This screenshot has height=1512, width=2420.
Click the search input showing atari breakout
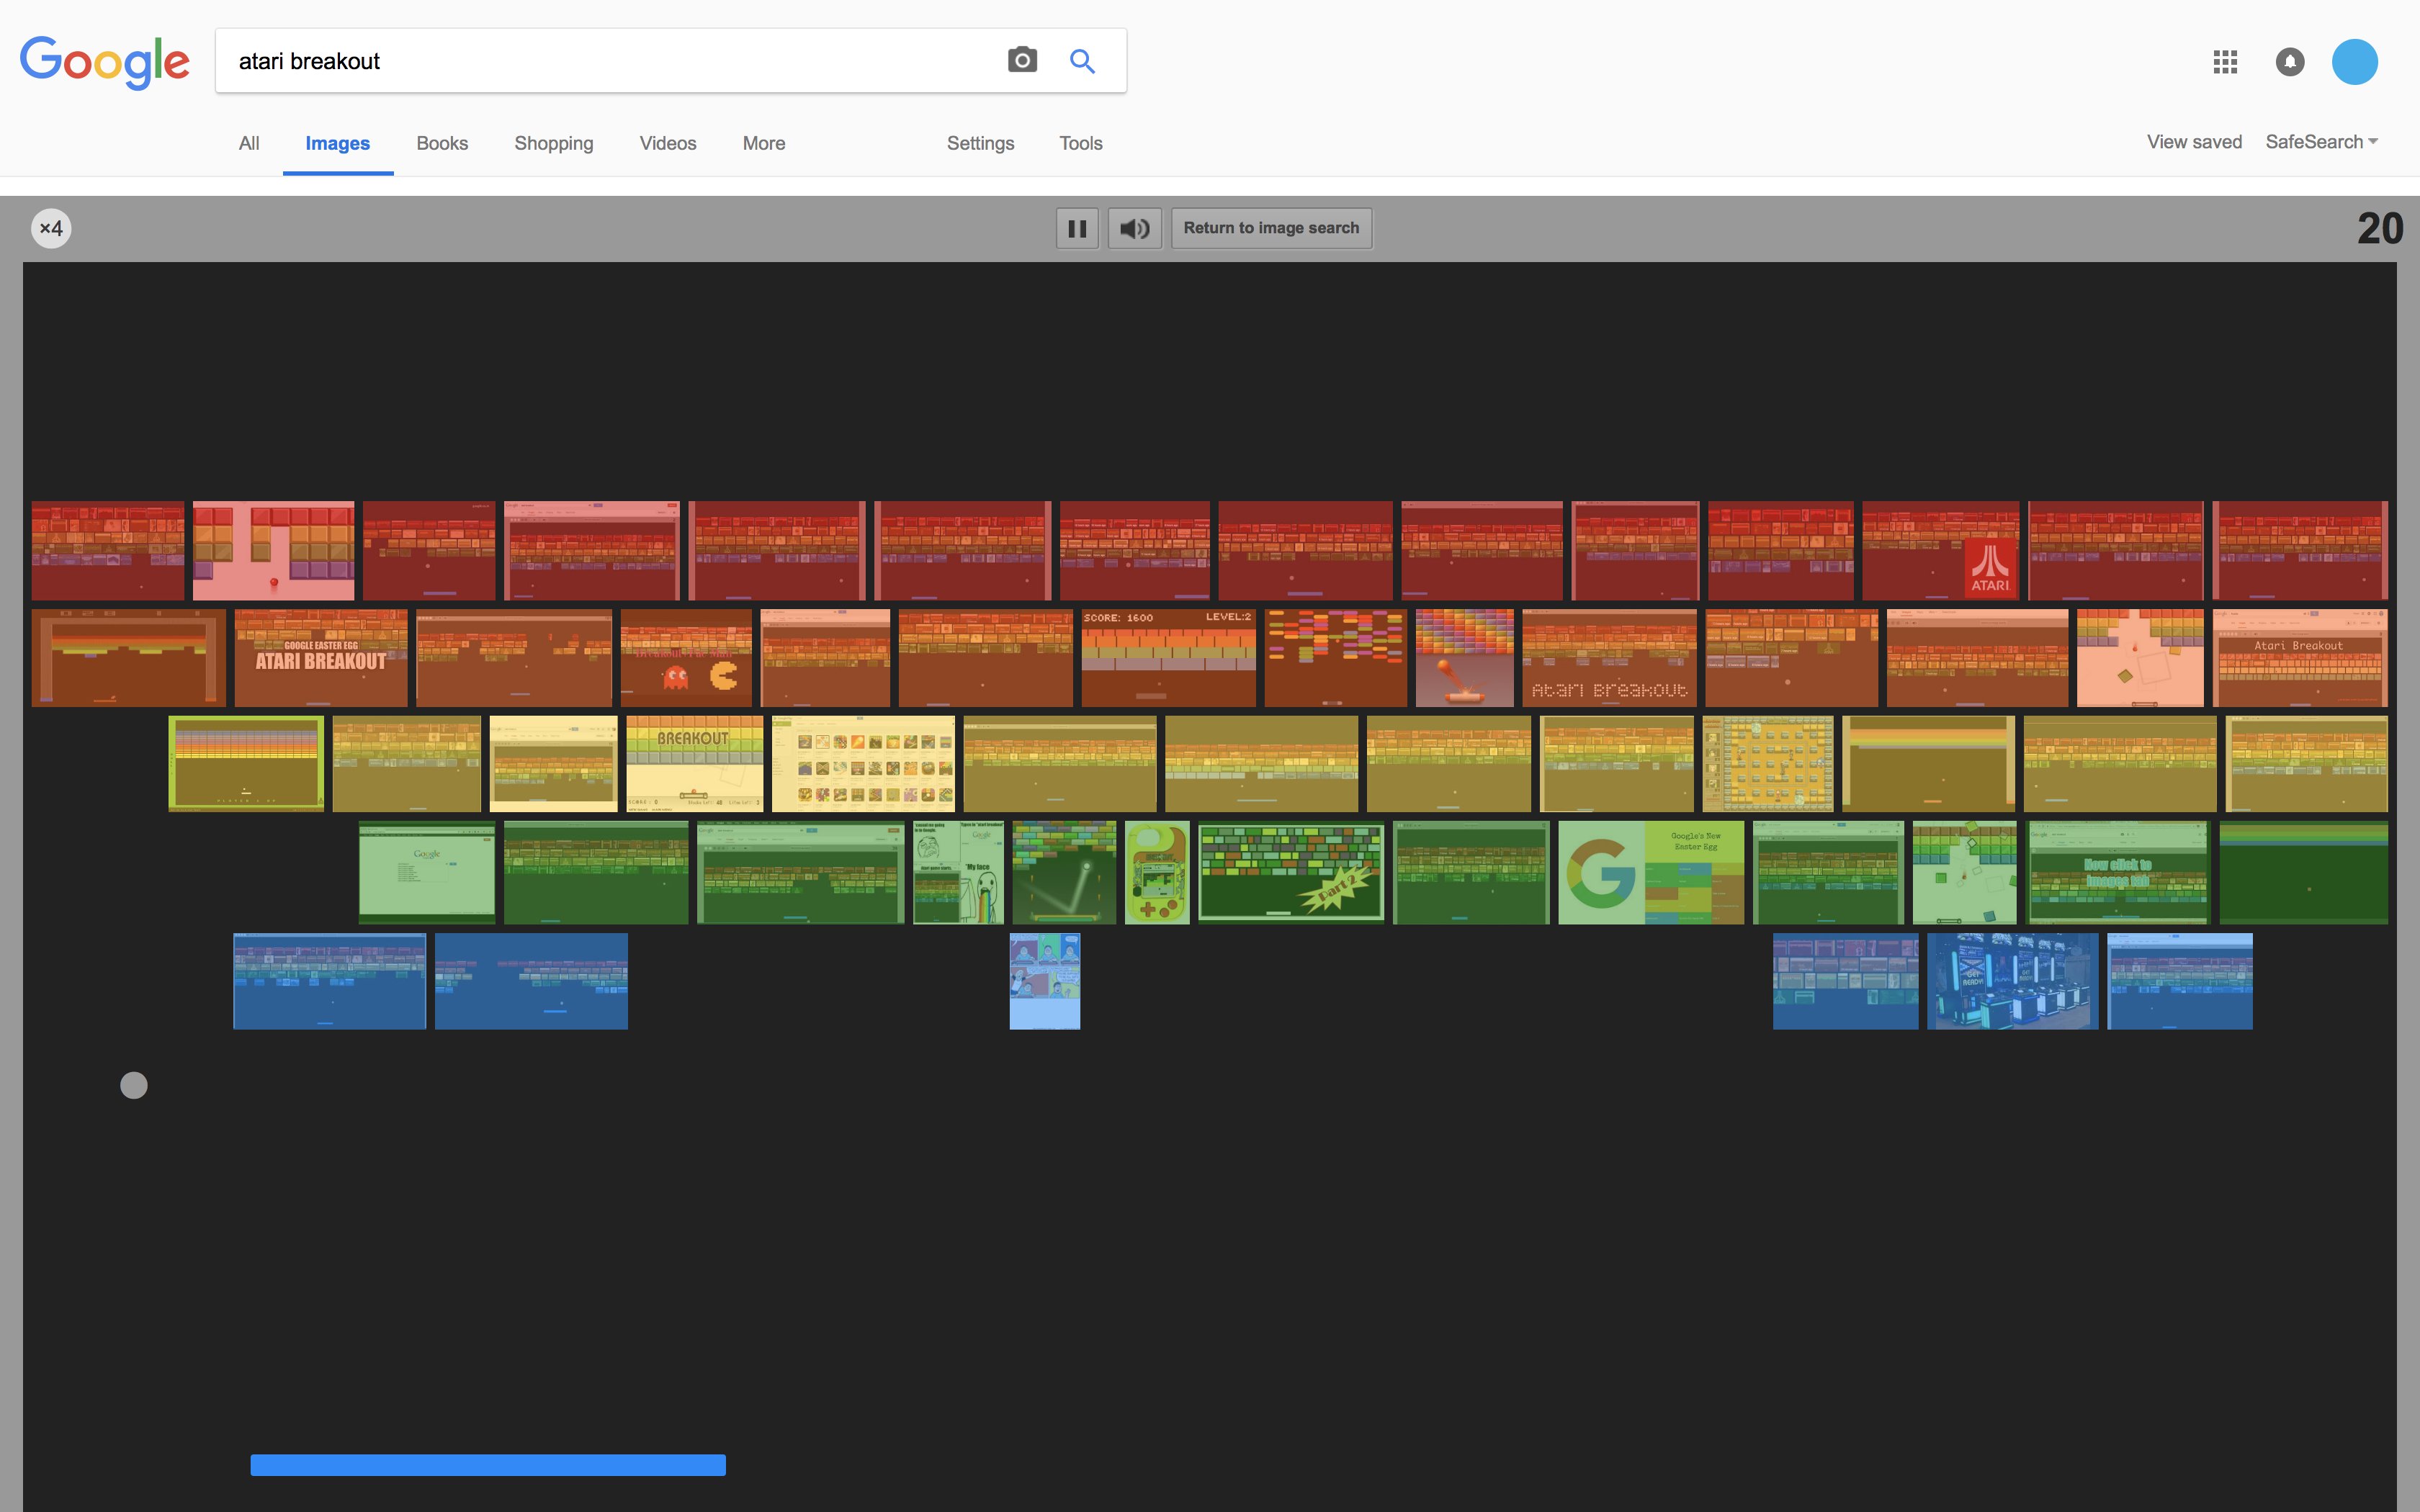(600, 60)
